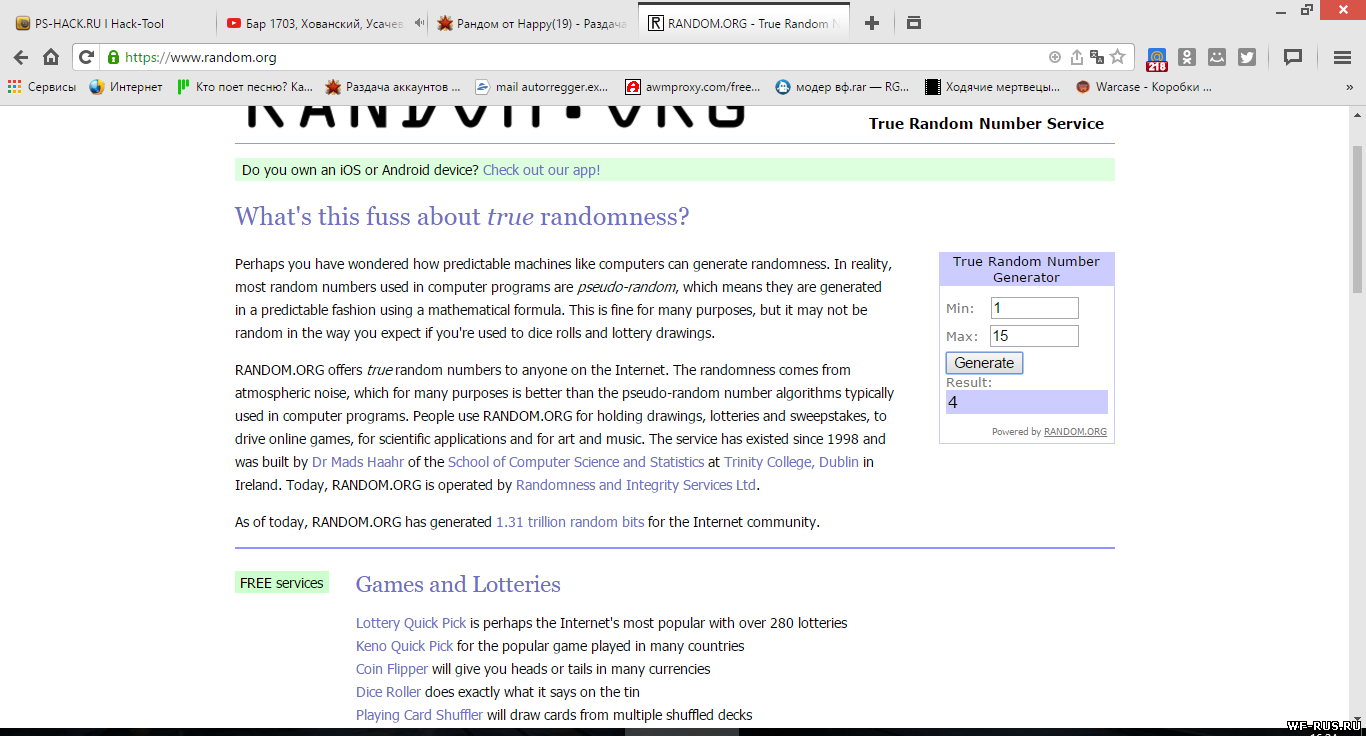Reload the page with the refresh icon

click(x=87, y=57)
